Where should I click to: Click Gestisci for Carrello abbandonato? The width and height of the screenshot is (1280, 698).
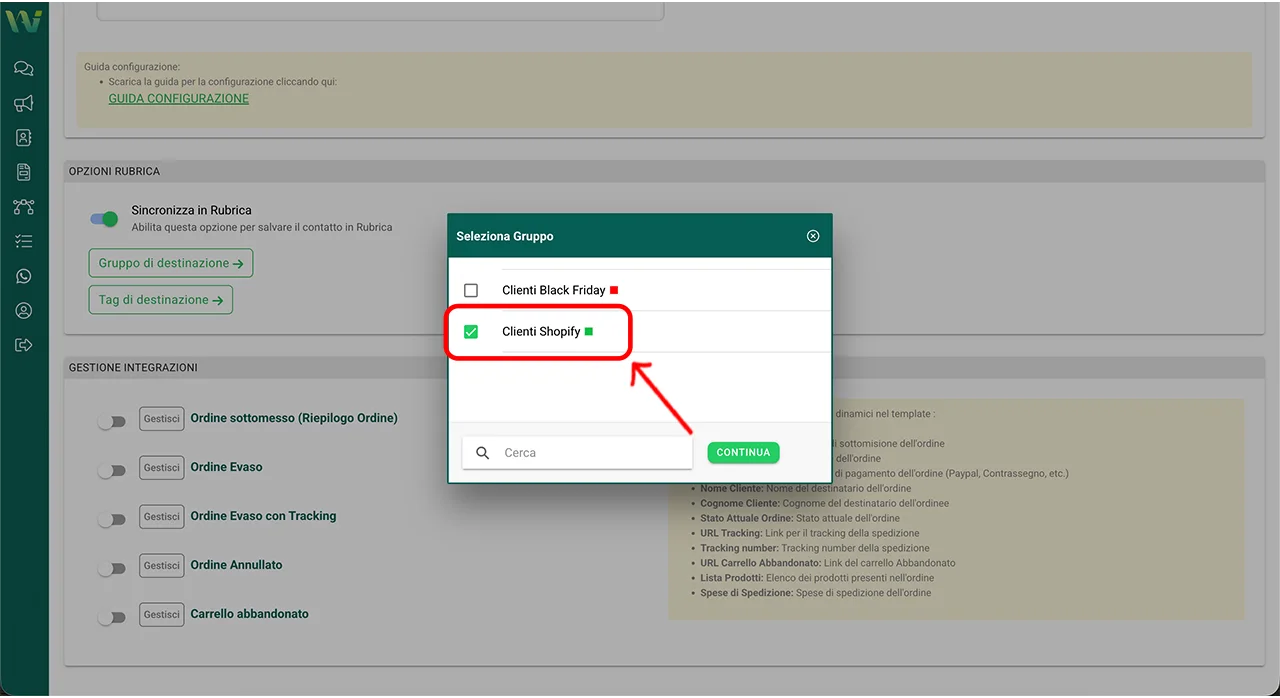[161, 614]
